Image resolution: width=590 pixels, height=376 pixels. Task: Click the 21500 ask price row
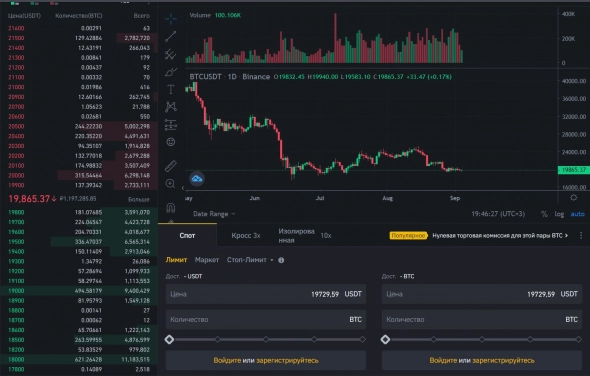[x=79, y=38]
